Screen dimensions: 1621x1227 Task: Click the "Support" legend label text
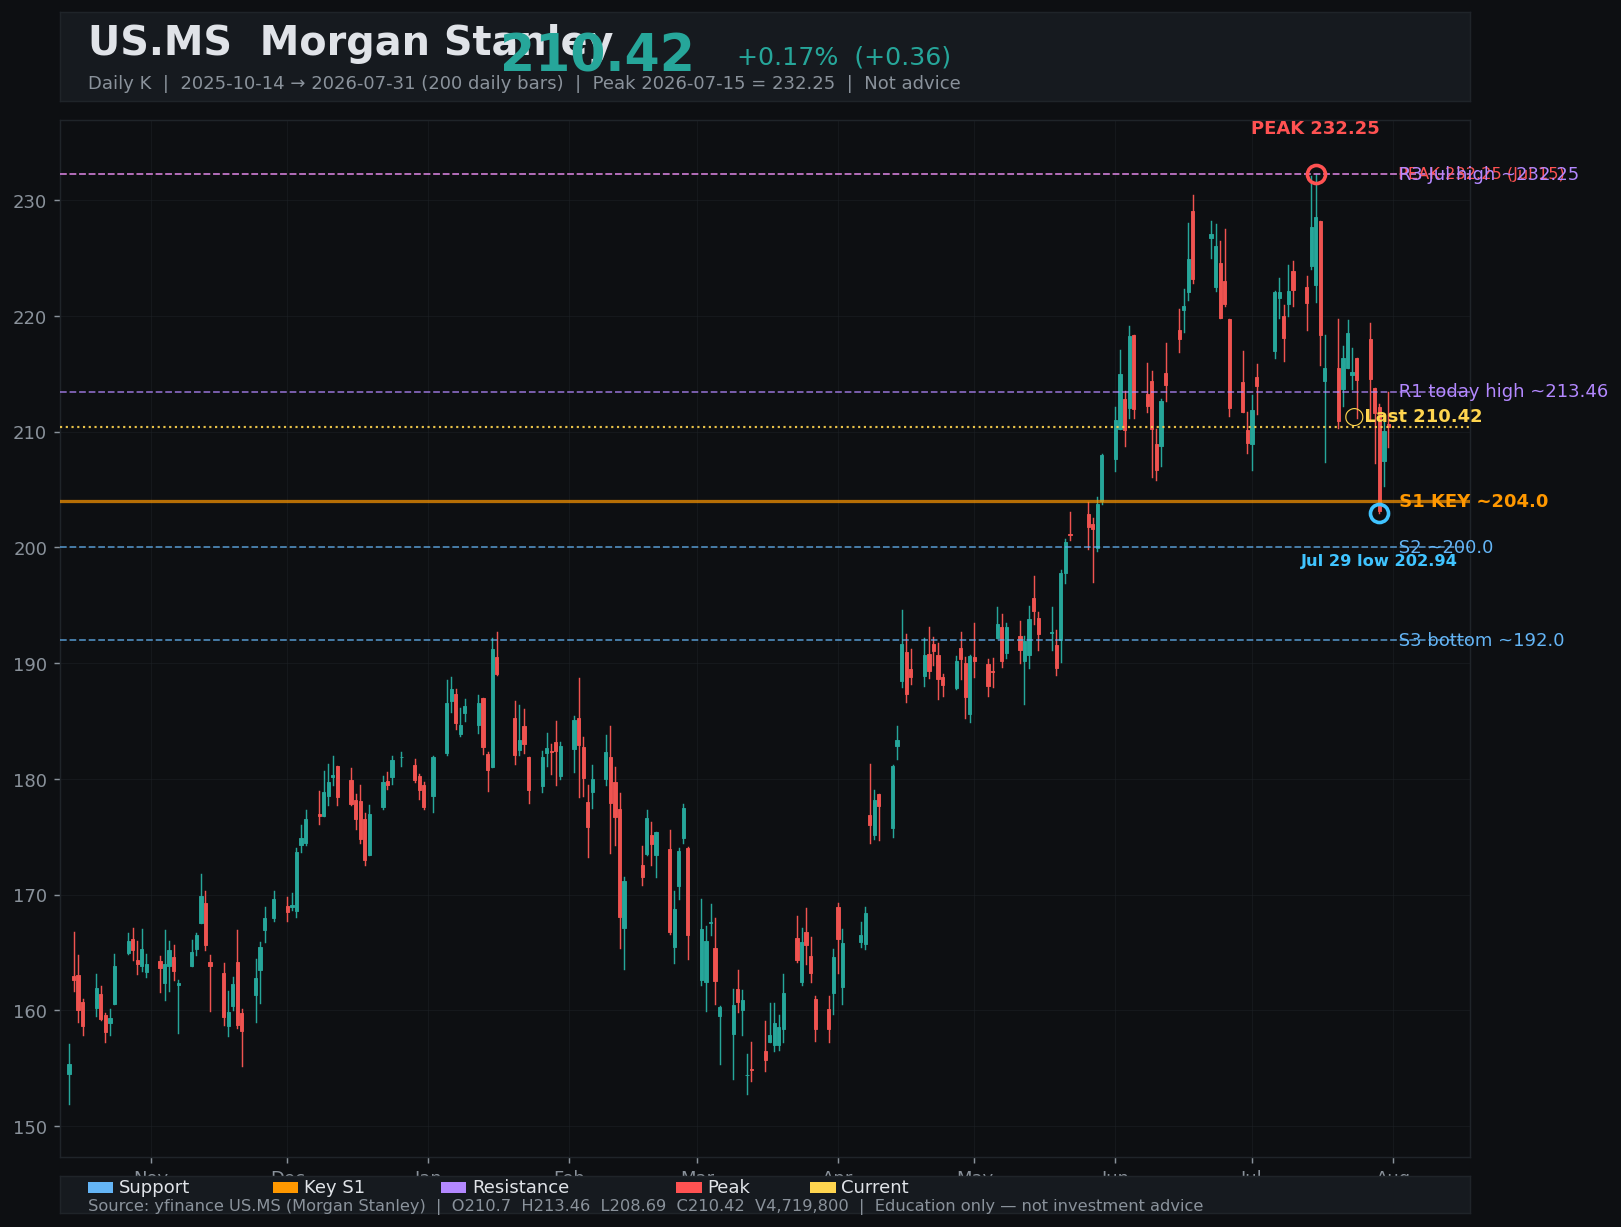[x=154, y=1188]
